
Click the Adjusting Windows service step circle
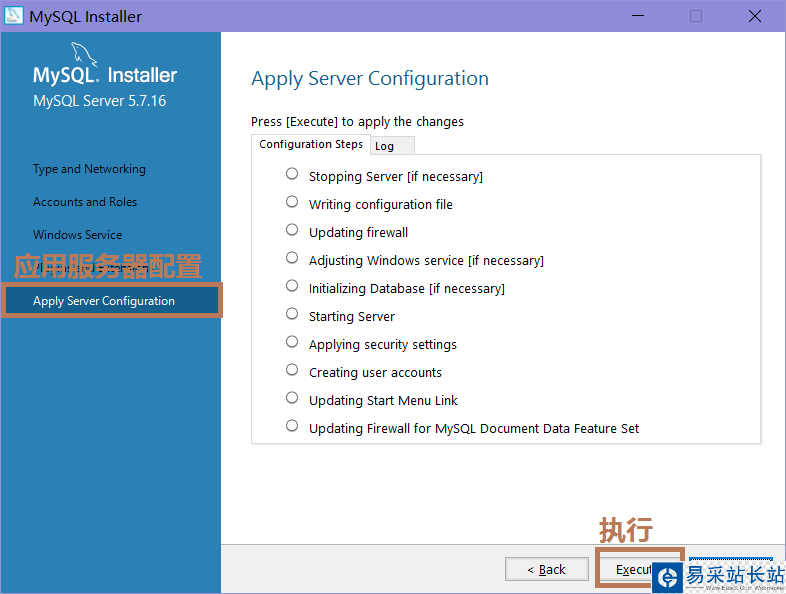click(292, 258)
